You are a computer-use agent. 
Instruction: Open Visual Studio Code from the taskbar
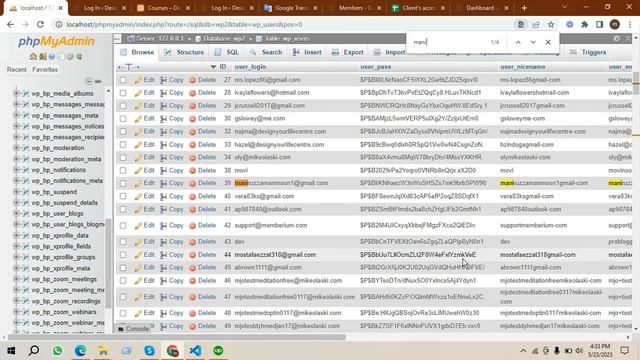coord(196,351)
